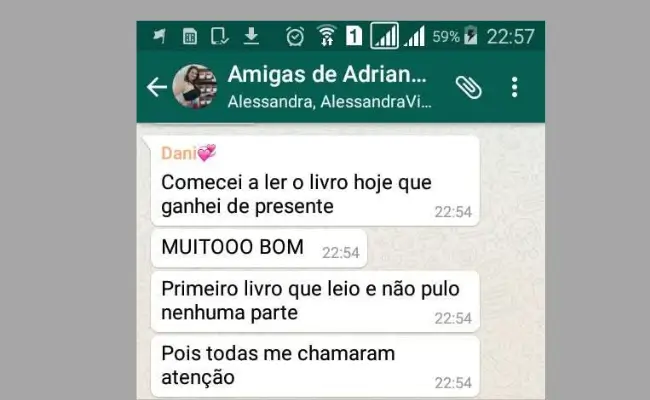Select the MUITOOO BOM message bubble
The height and width of the screenshot is (400, 650).
pyautogui.click(x=259, y=248)
